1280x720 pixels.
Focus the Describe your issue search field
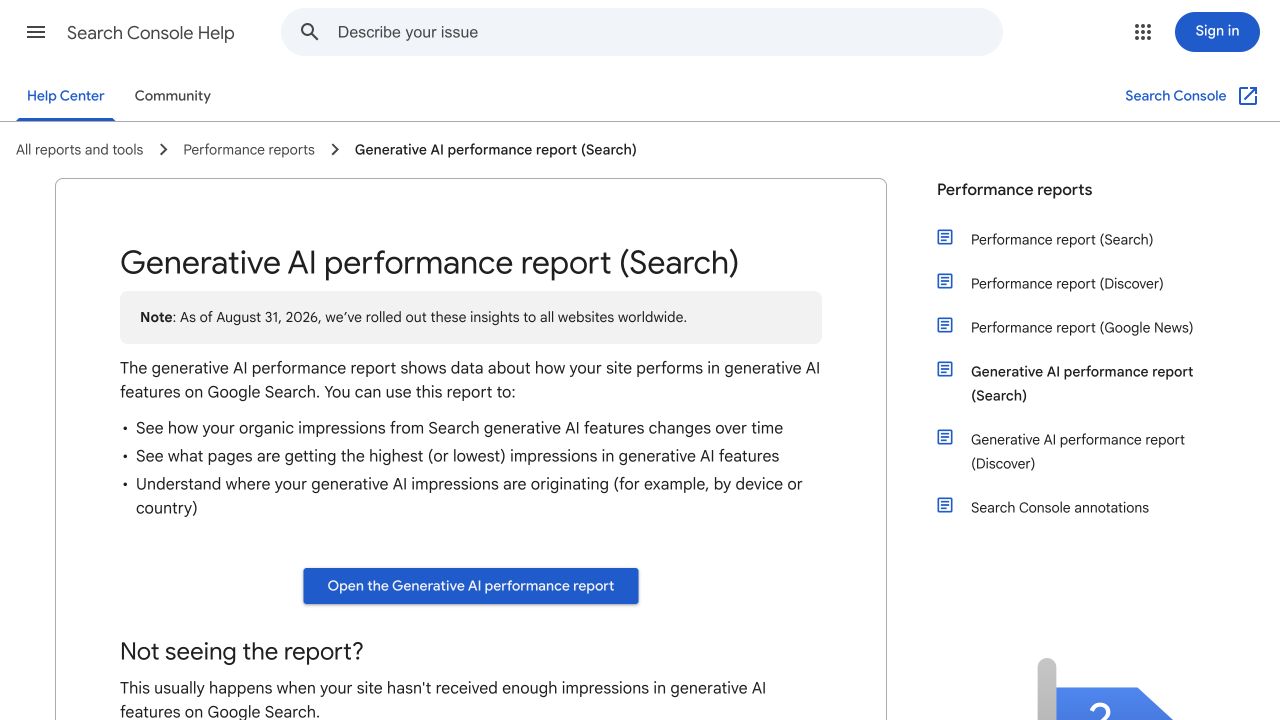[642, 32]
